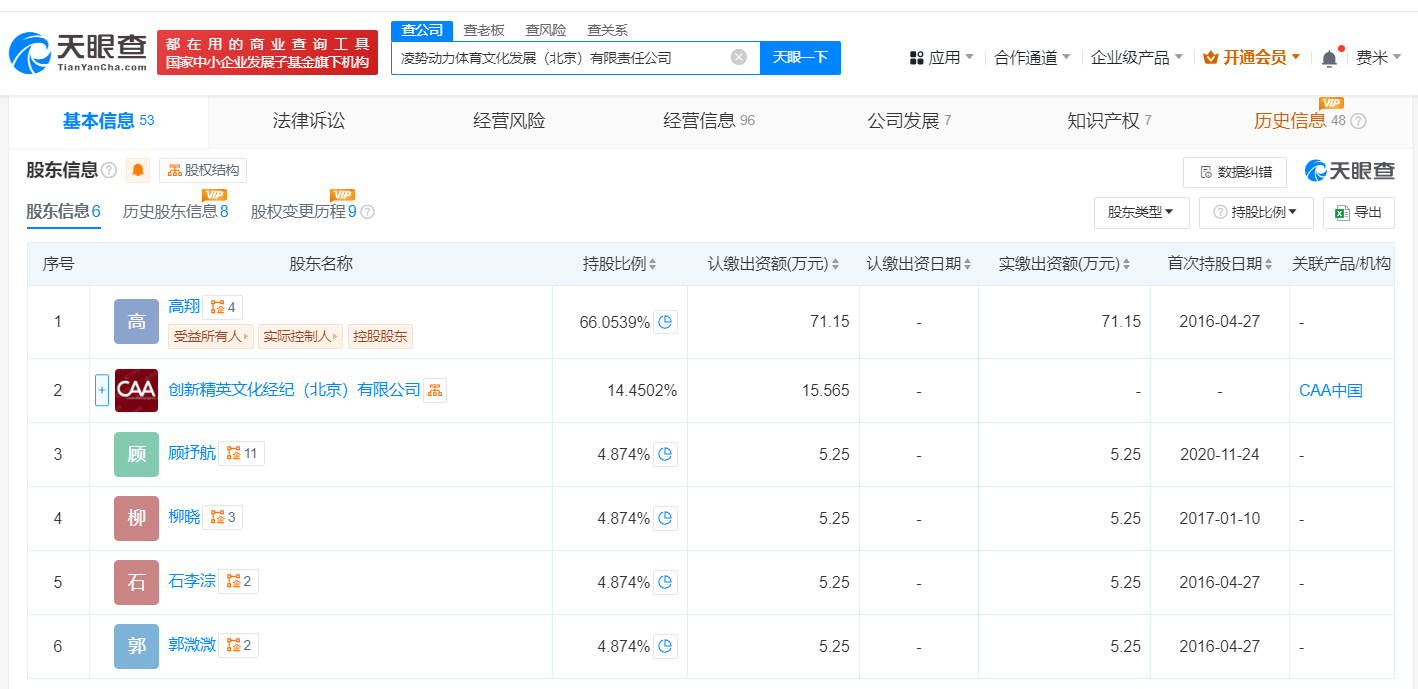
Task: Expand the 创新精英文化经纪 row
Action: point(102,390)
